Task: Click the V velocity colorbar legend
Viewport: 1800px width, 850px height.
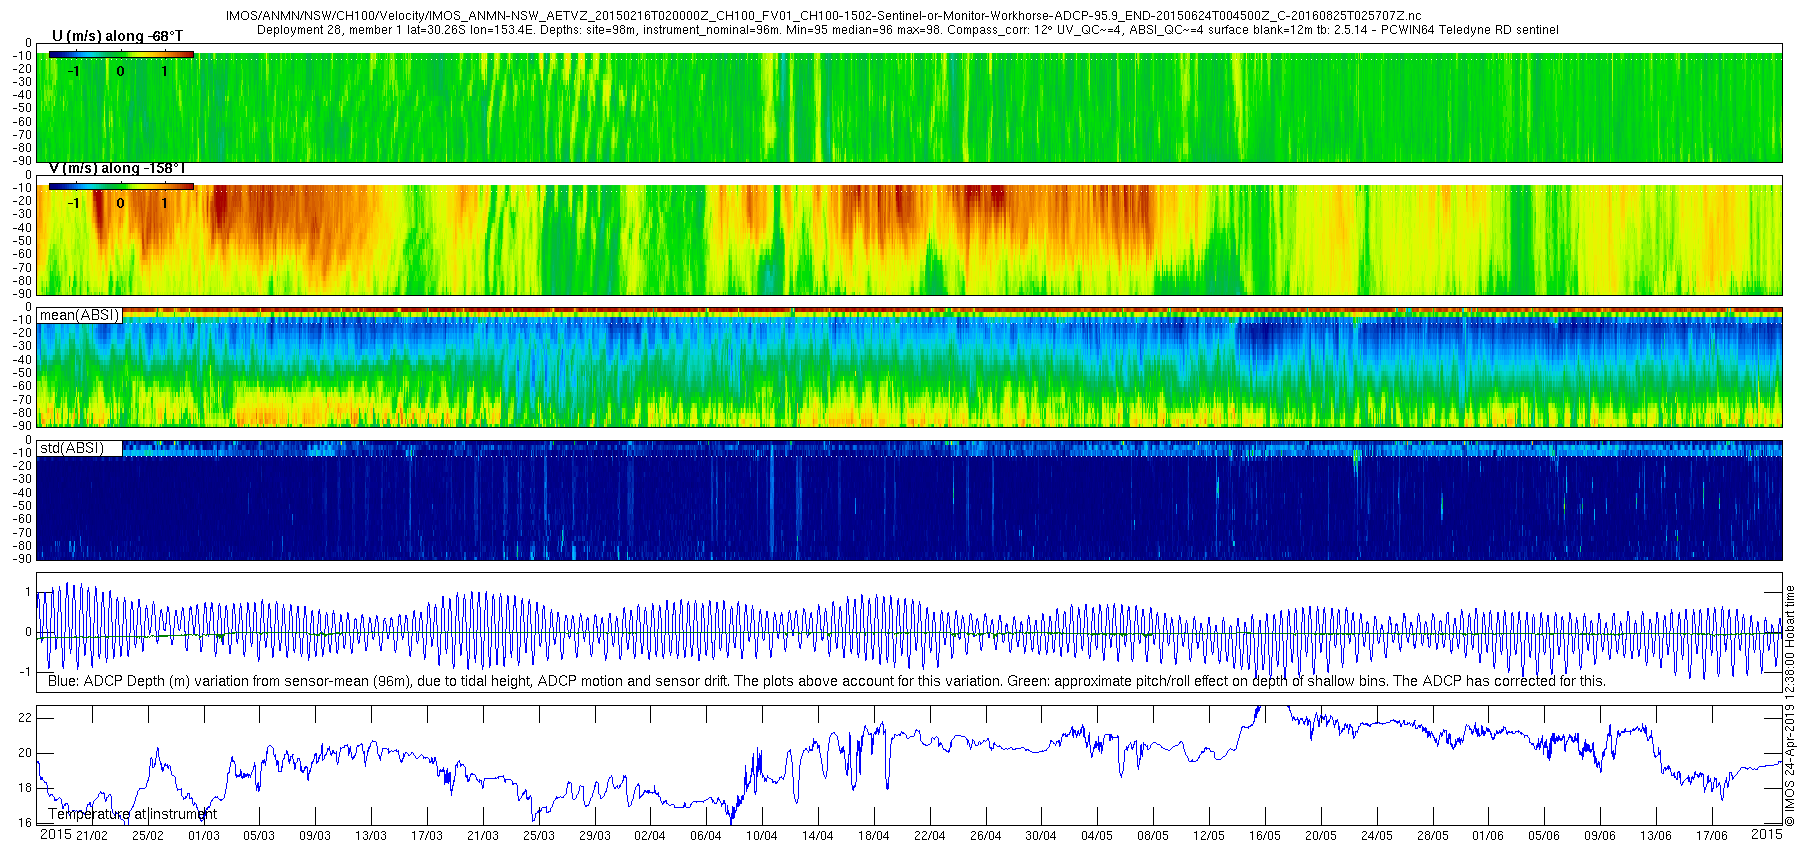Action: tap(121, 186)
